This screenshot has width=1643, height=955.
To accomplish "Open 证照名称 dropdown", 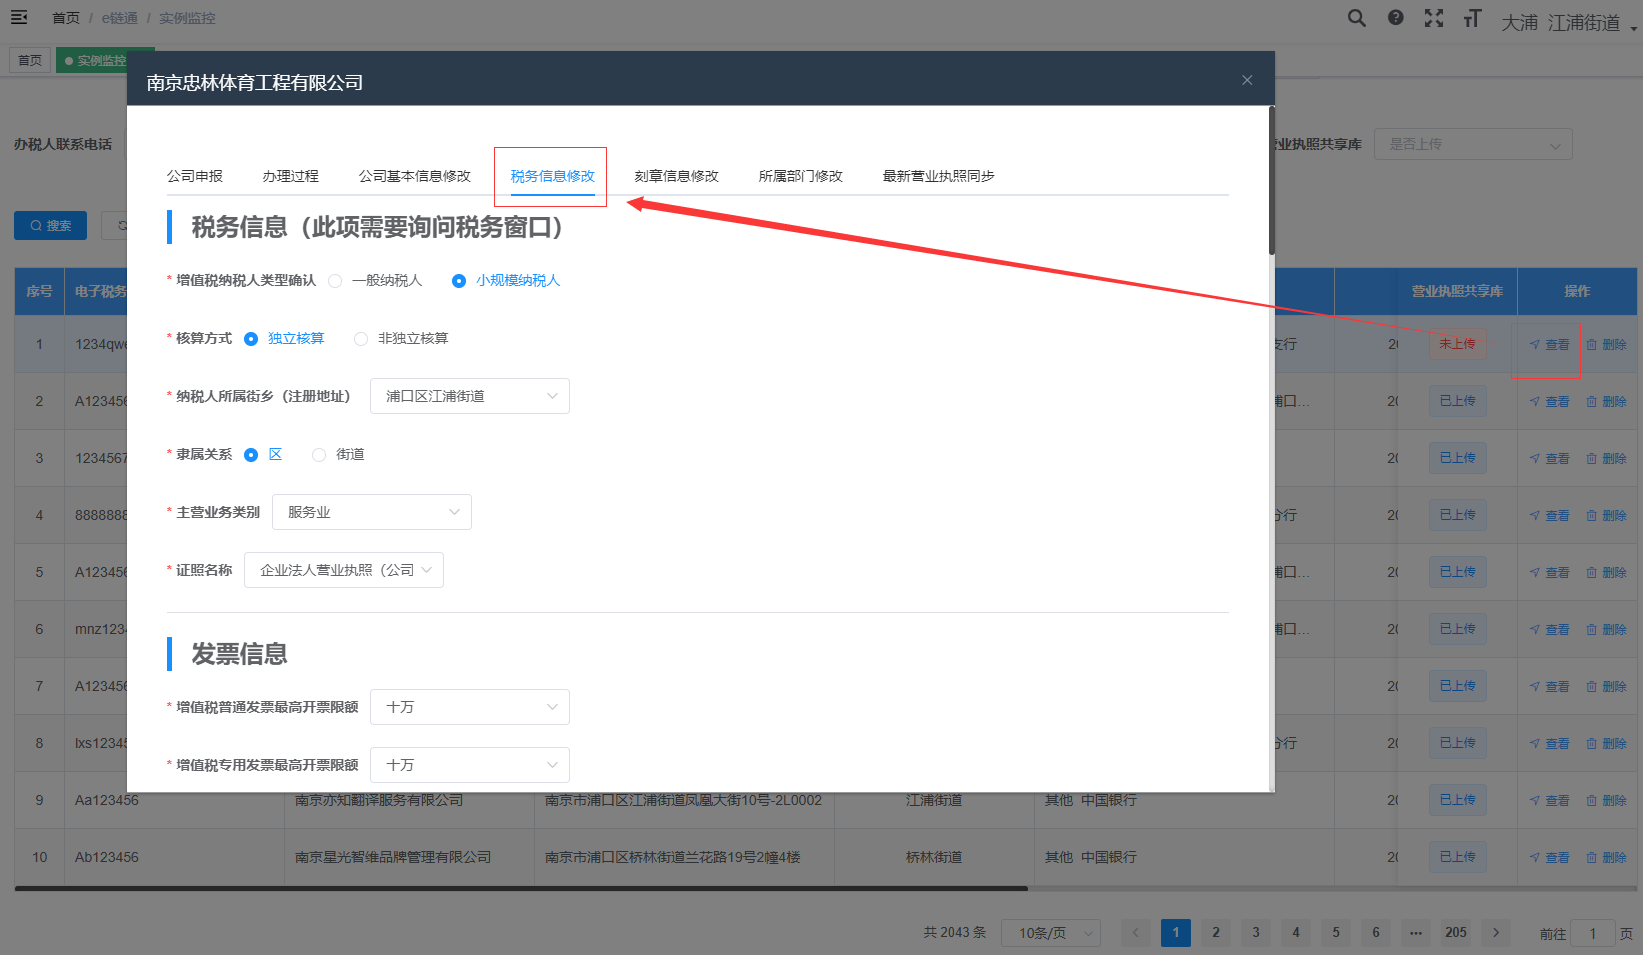I will point(344,570).
